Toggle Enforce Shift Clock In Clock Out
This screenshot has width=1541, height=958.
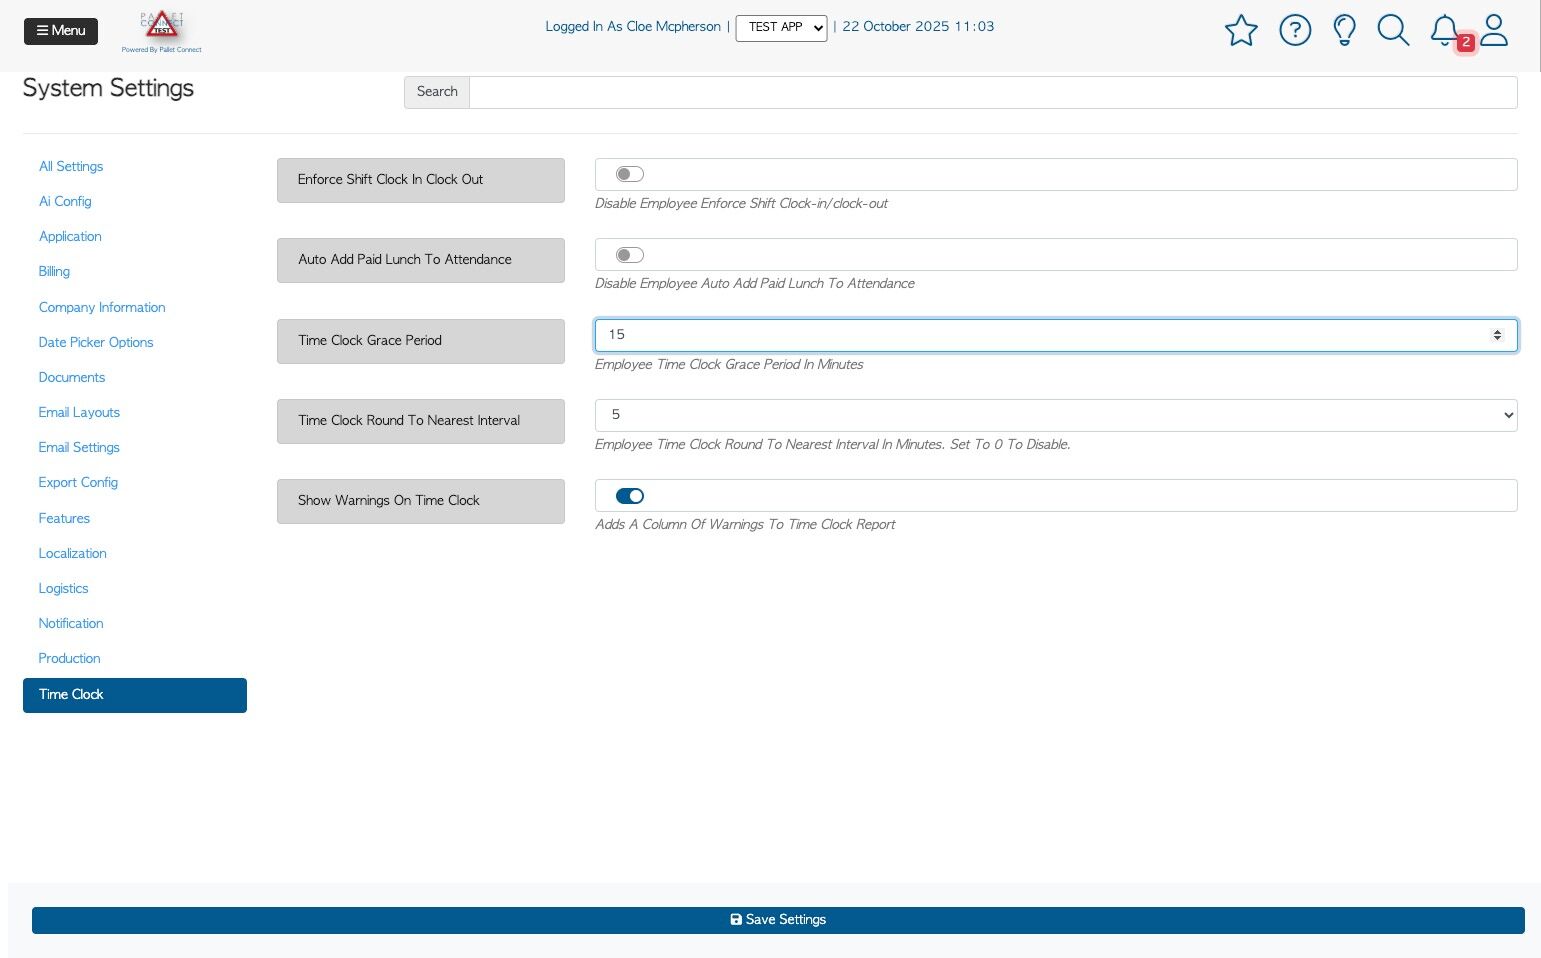[630, 174]
